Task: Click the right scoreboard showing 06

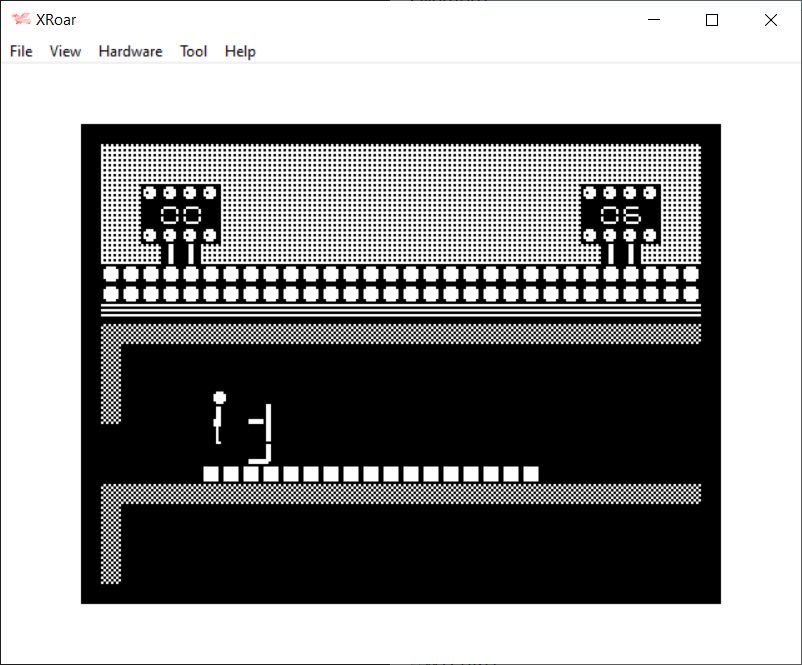Action: 620,214
